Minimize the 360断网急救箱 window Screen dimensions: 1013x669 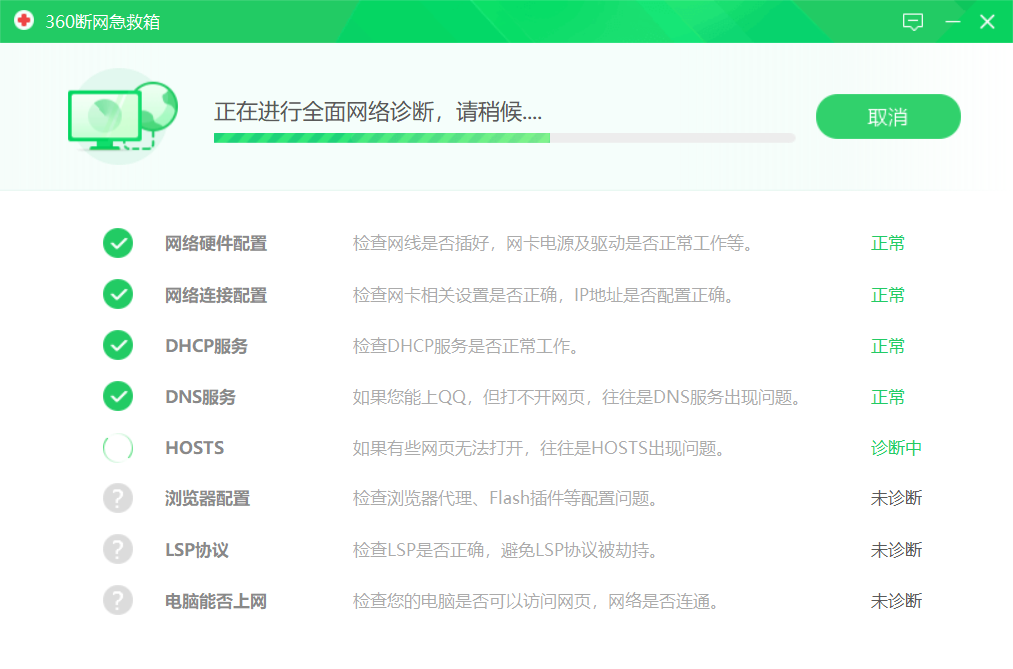(953, 22)
